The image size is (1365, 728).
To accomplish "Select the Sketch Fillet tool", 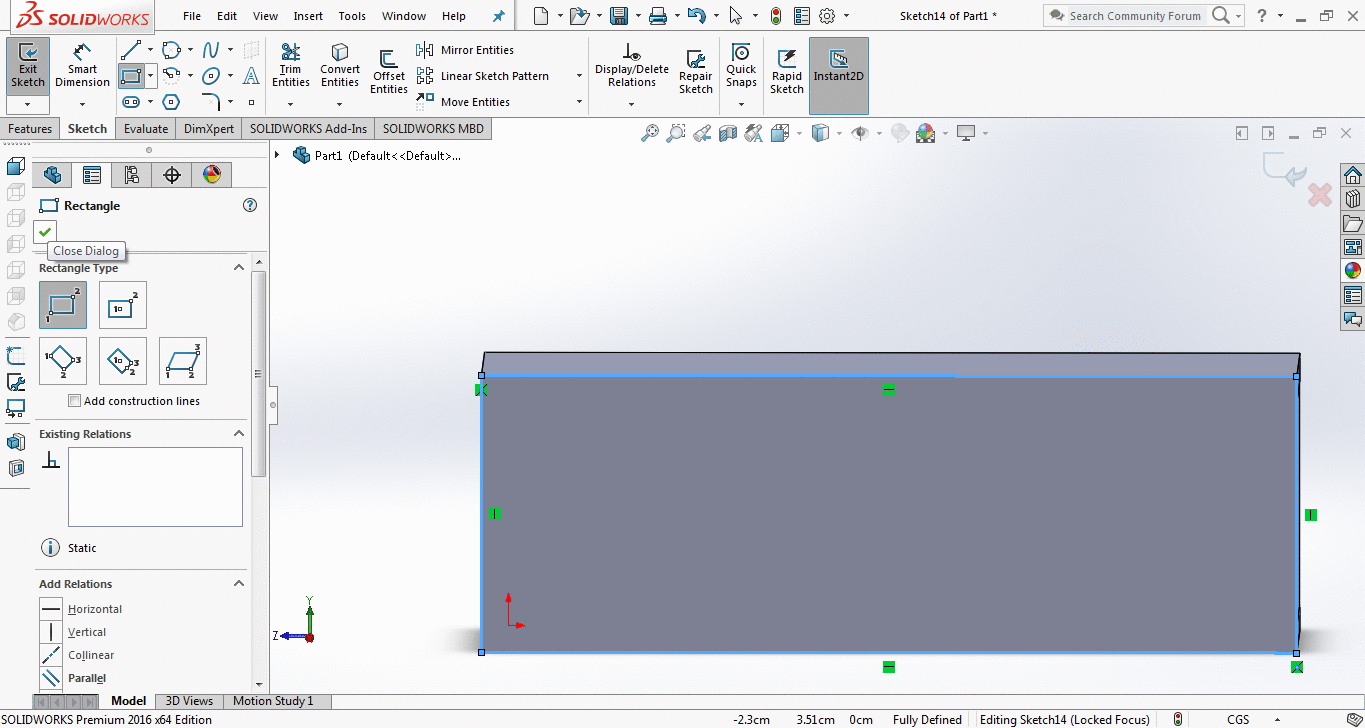I will click(211, 102).
